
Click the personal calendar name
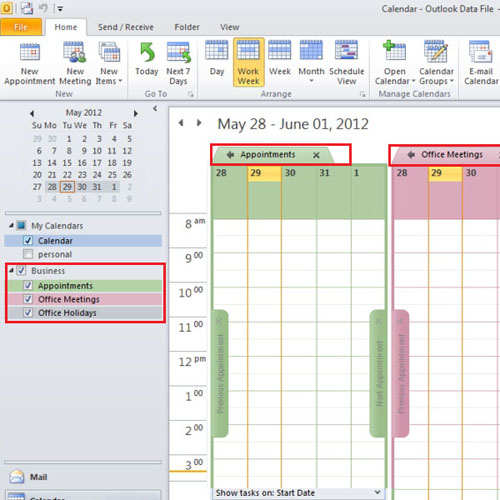55,254
